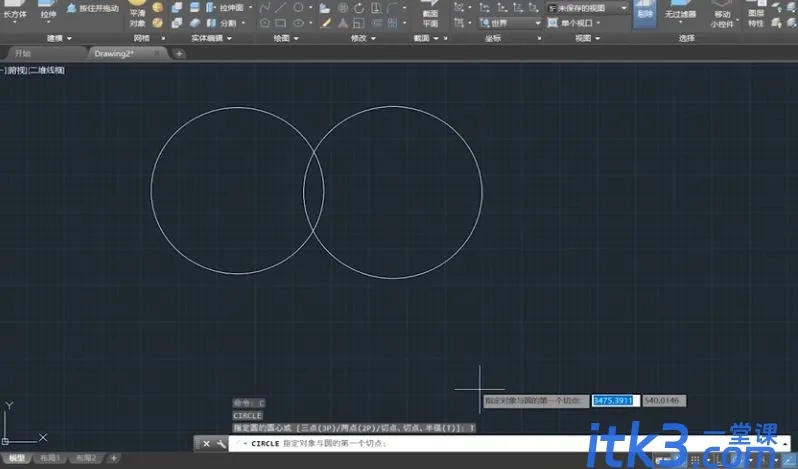Expand the 修改 panel flyout
This screenshot has height=469, width=798.
coord(363,38)
